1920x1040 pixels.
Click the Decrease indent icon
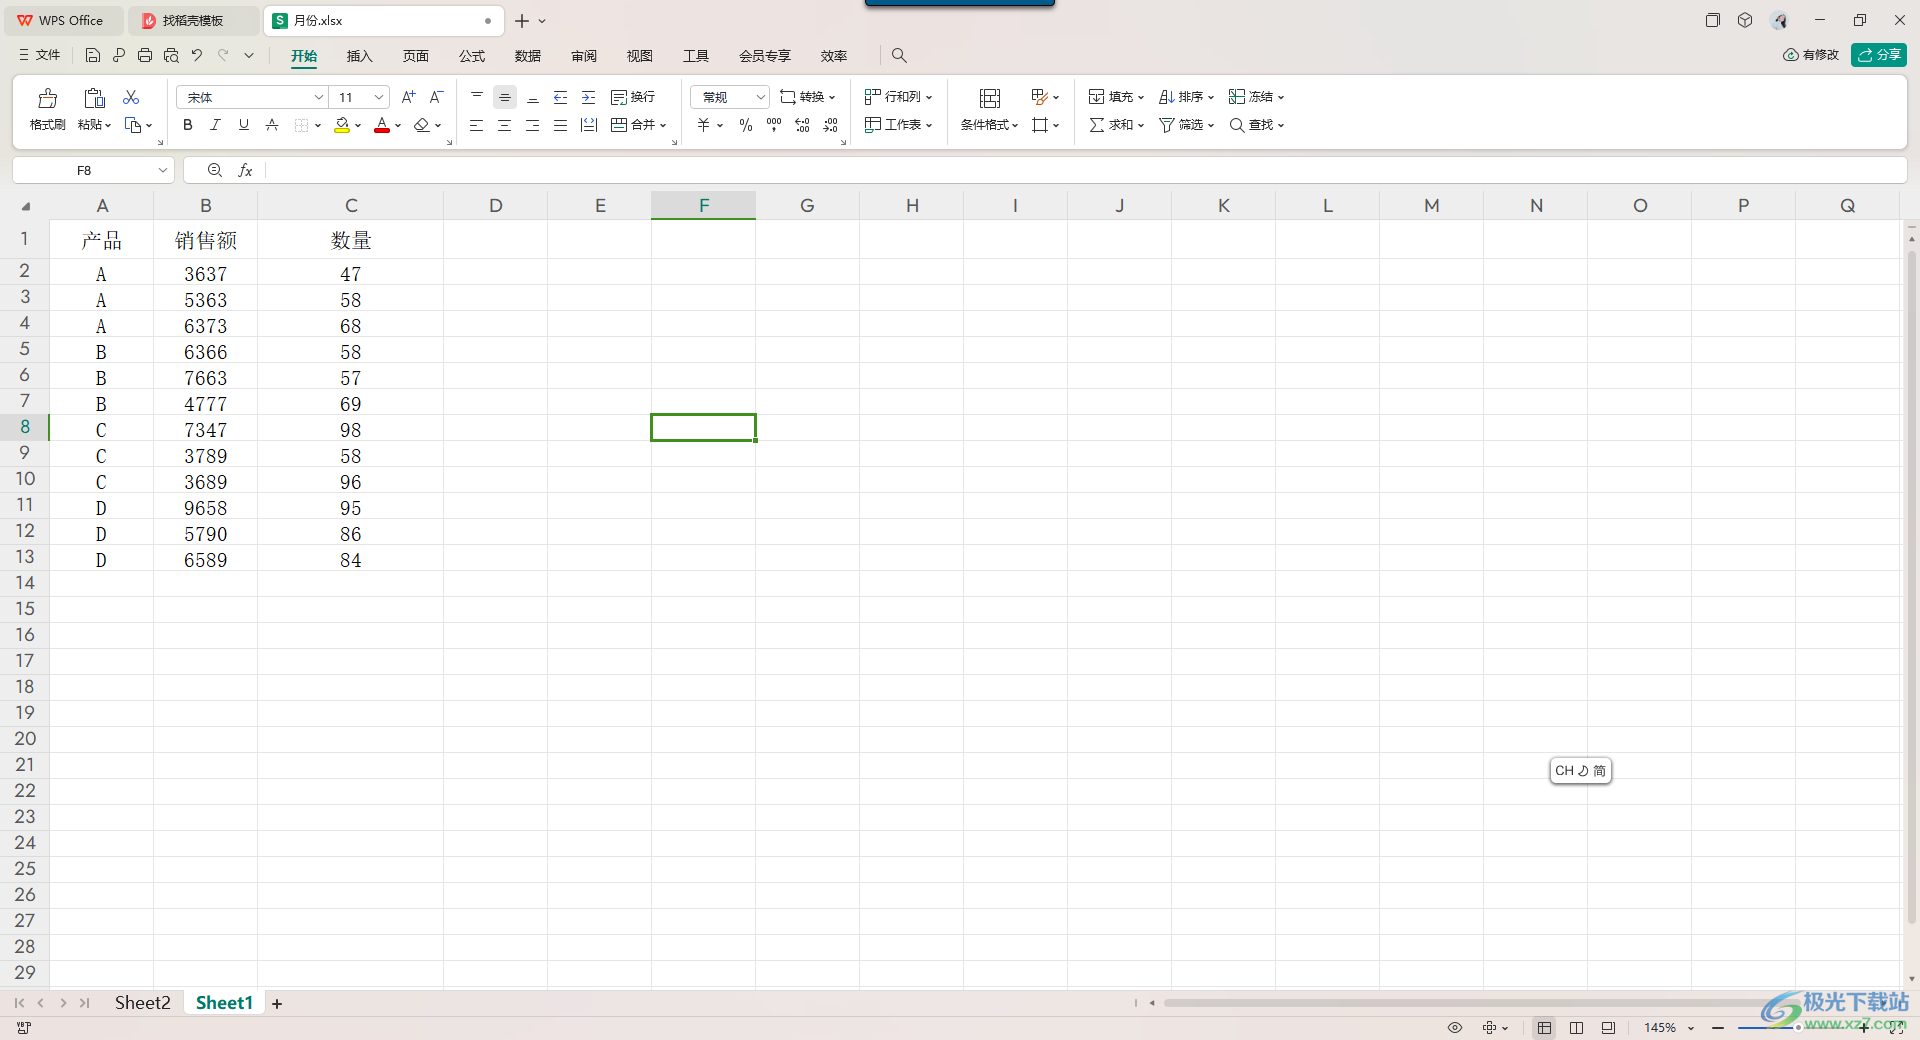[x=561, y=97]
